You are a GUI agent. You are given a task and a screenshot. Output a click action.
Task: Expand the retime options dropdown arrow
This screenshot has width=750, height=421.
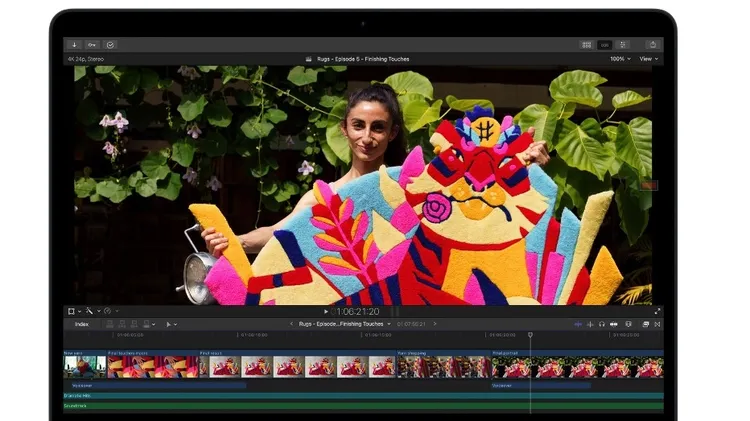(117, 311)
